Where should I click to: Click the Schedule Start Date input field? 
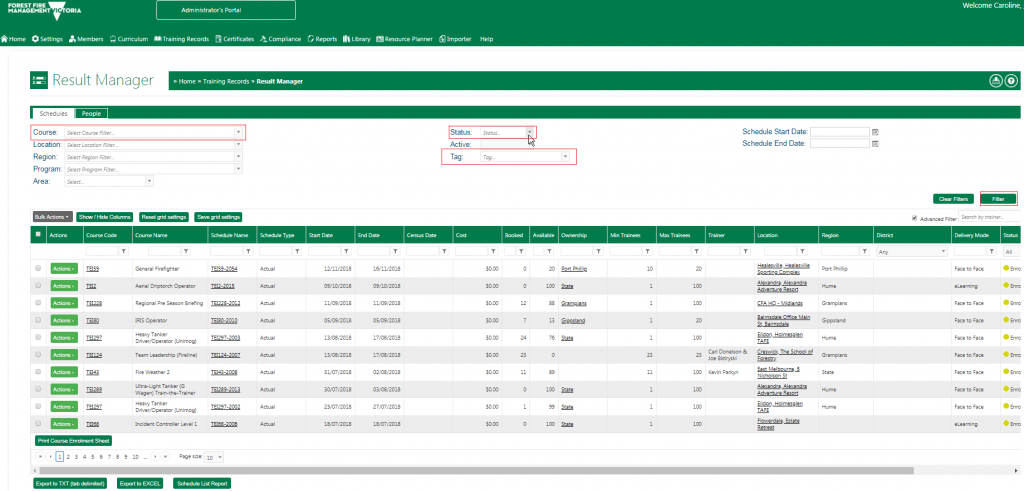click(x=840, y=132)
